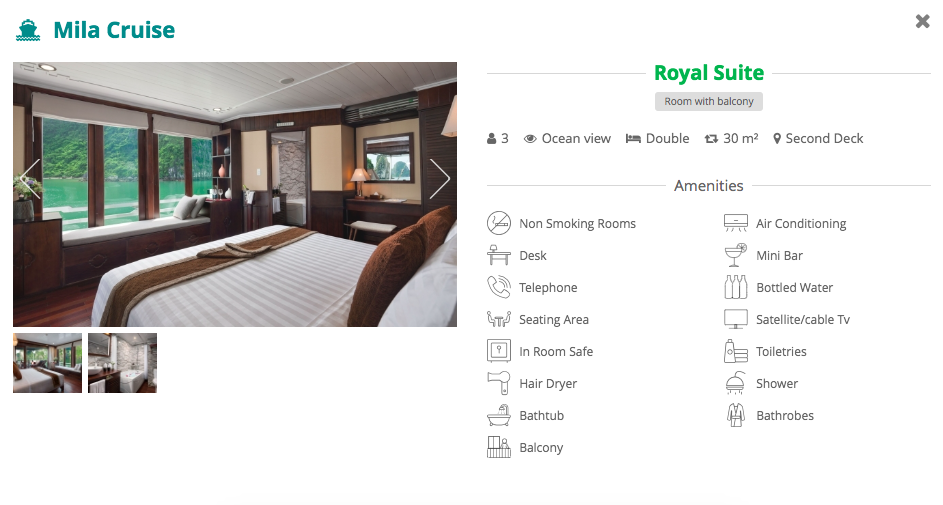Show the next room photo

coord(440,179)
